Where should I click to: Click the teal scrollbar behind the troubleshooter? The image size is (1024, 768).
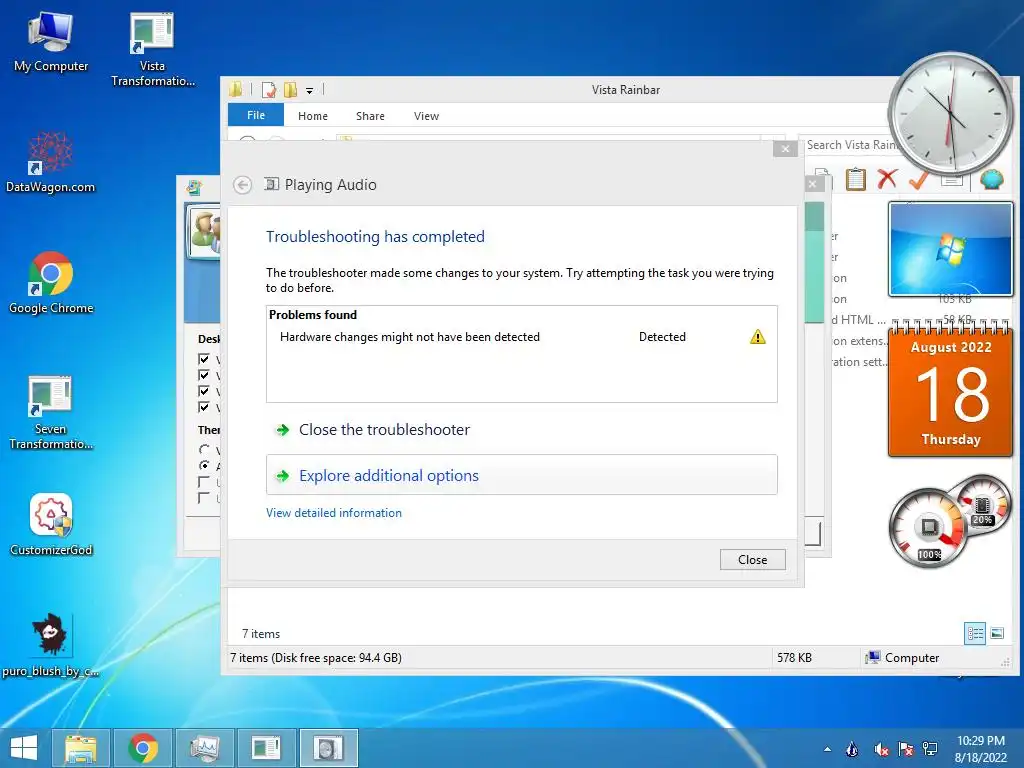click(x=814, y=263)
